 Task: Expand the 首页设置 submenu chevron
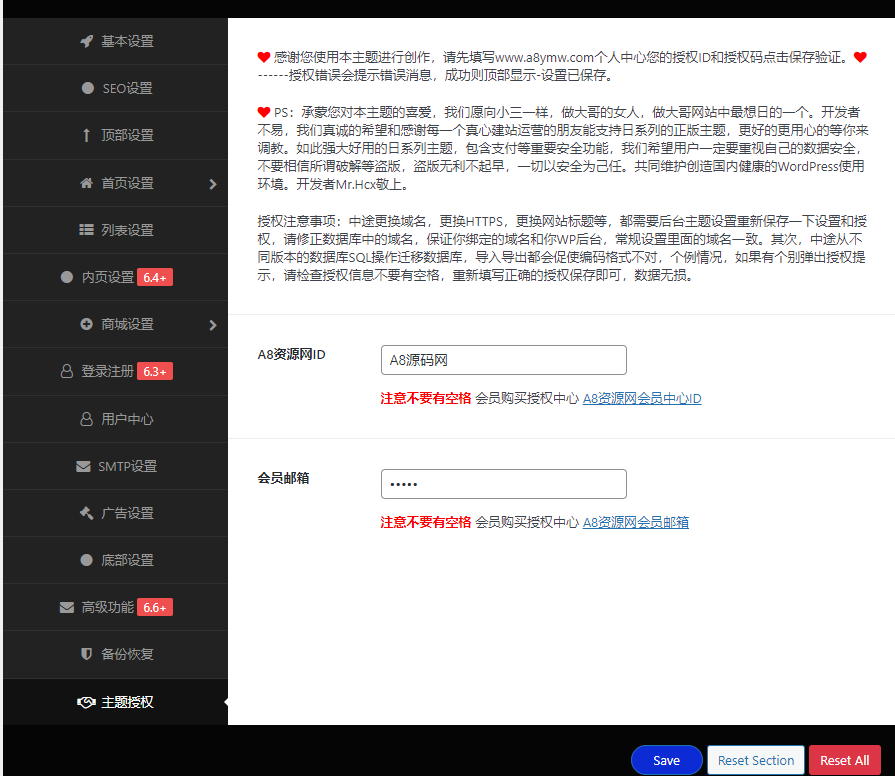pyautogui.click(x=211, y=182)
